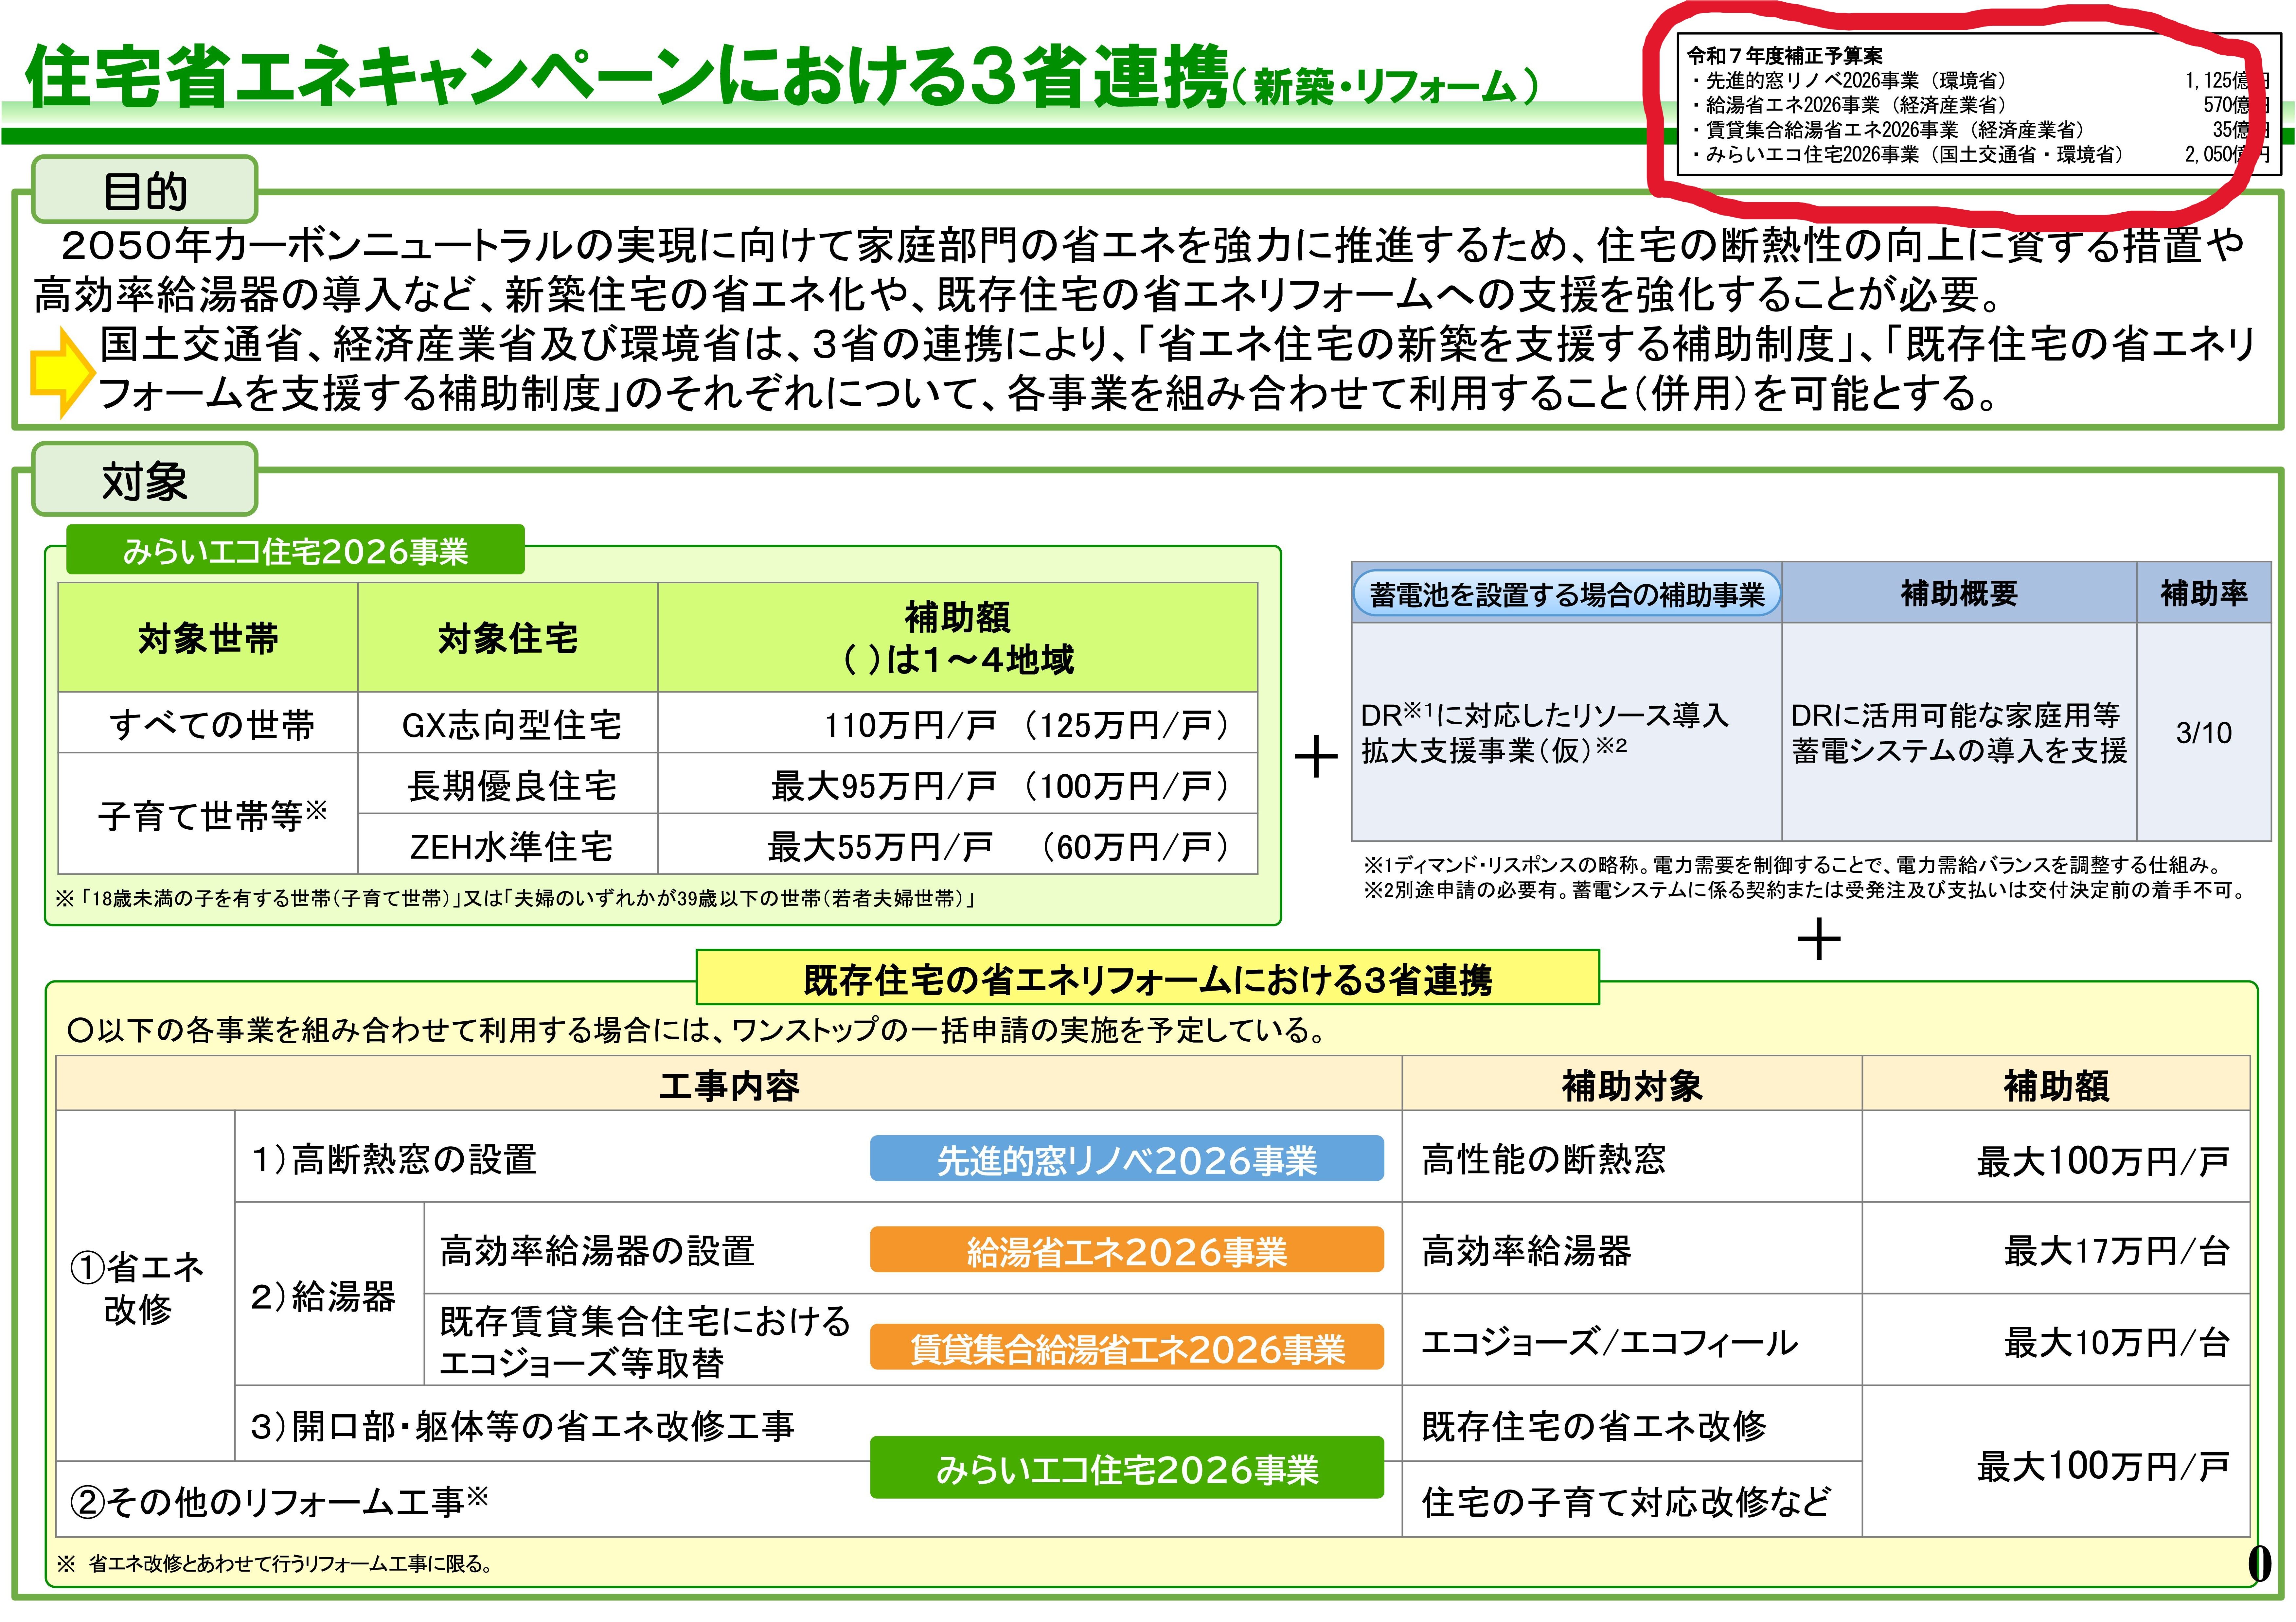The image size is (2296, 1622).
Task: Select the 補助概要 column header
Action: click(x=1959, y=593)
